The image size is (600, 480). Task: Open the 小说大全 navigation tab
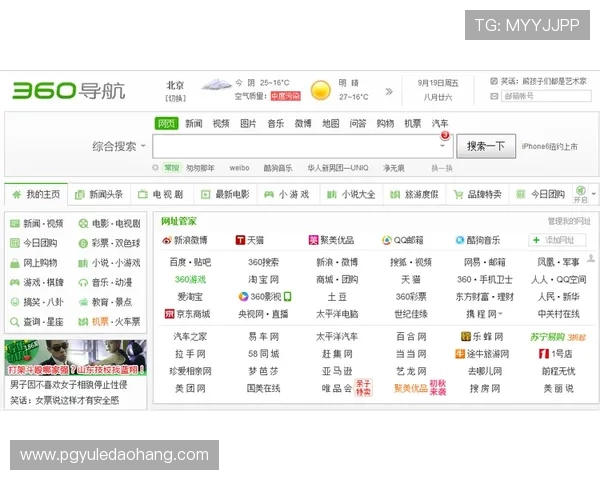(x=351, y=194)
